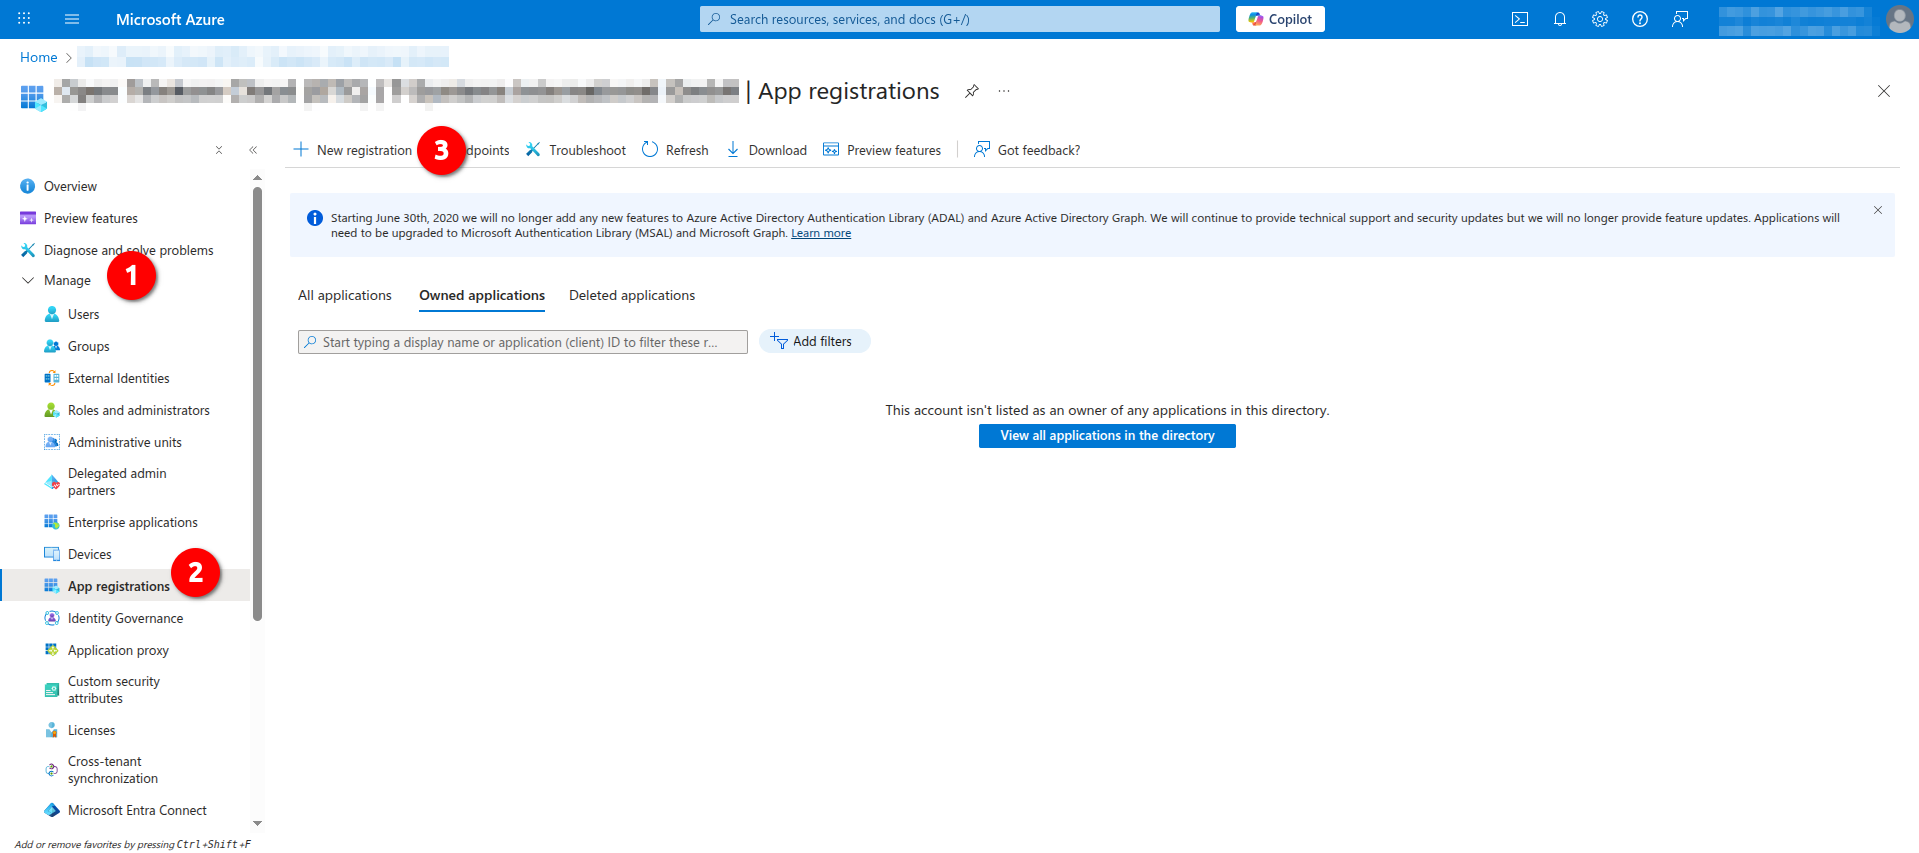Click the Refresh toolbar button
Viewport: 1919px width, 853px height.
(x=675, y=150)
